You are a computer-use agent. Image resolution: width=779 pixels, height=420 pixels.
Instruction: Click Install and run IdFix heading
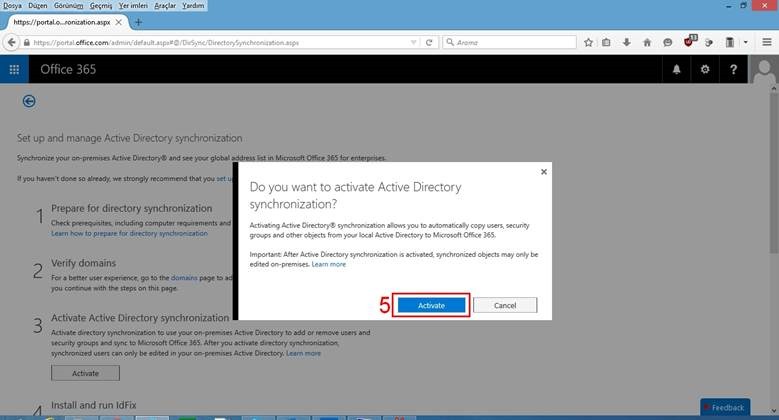[x=93, y=405]
